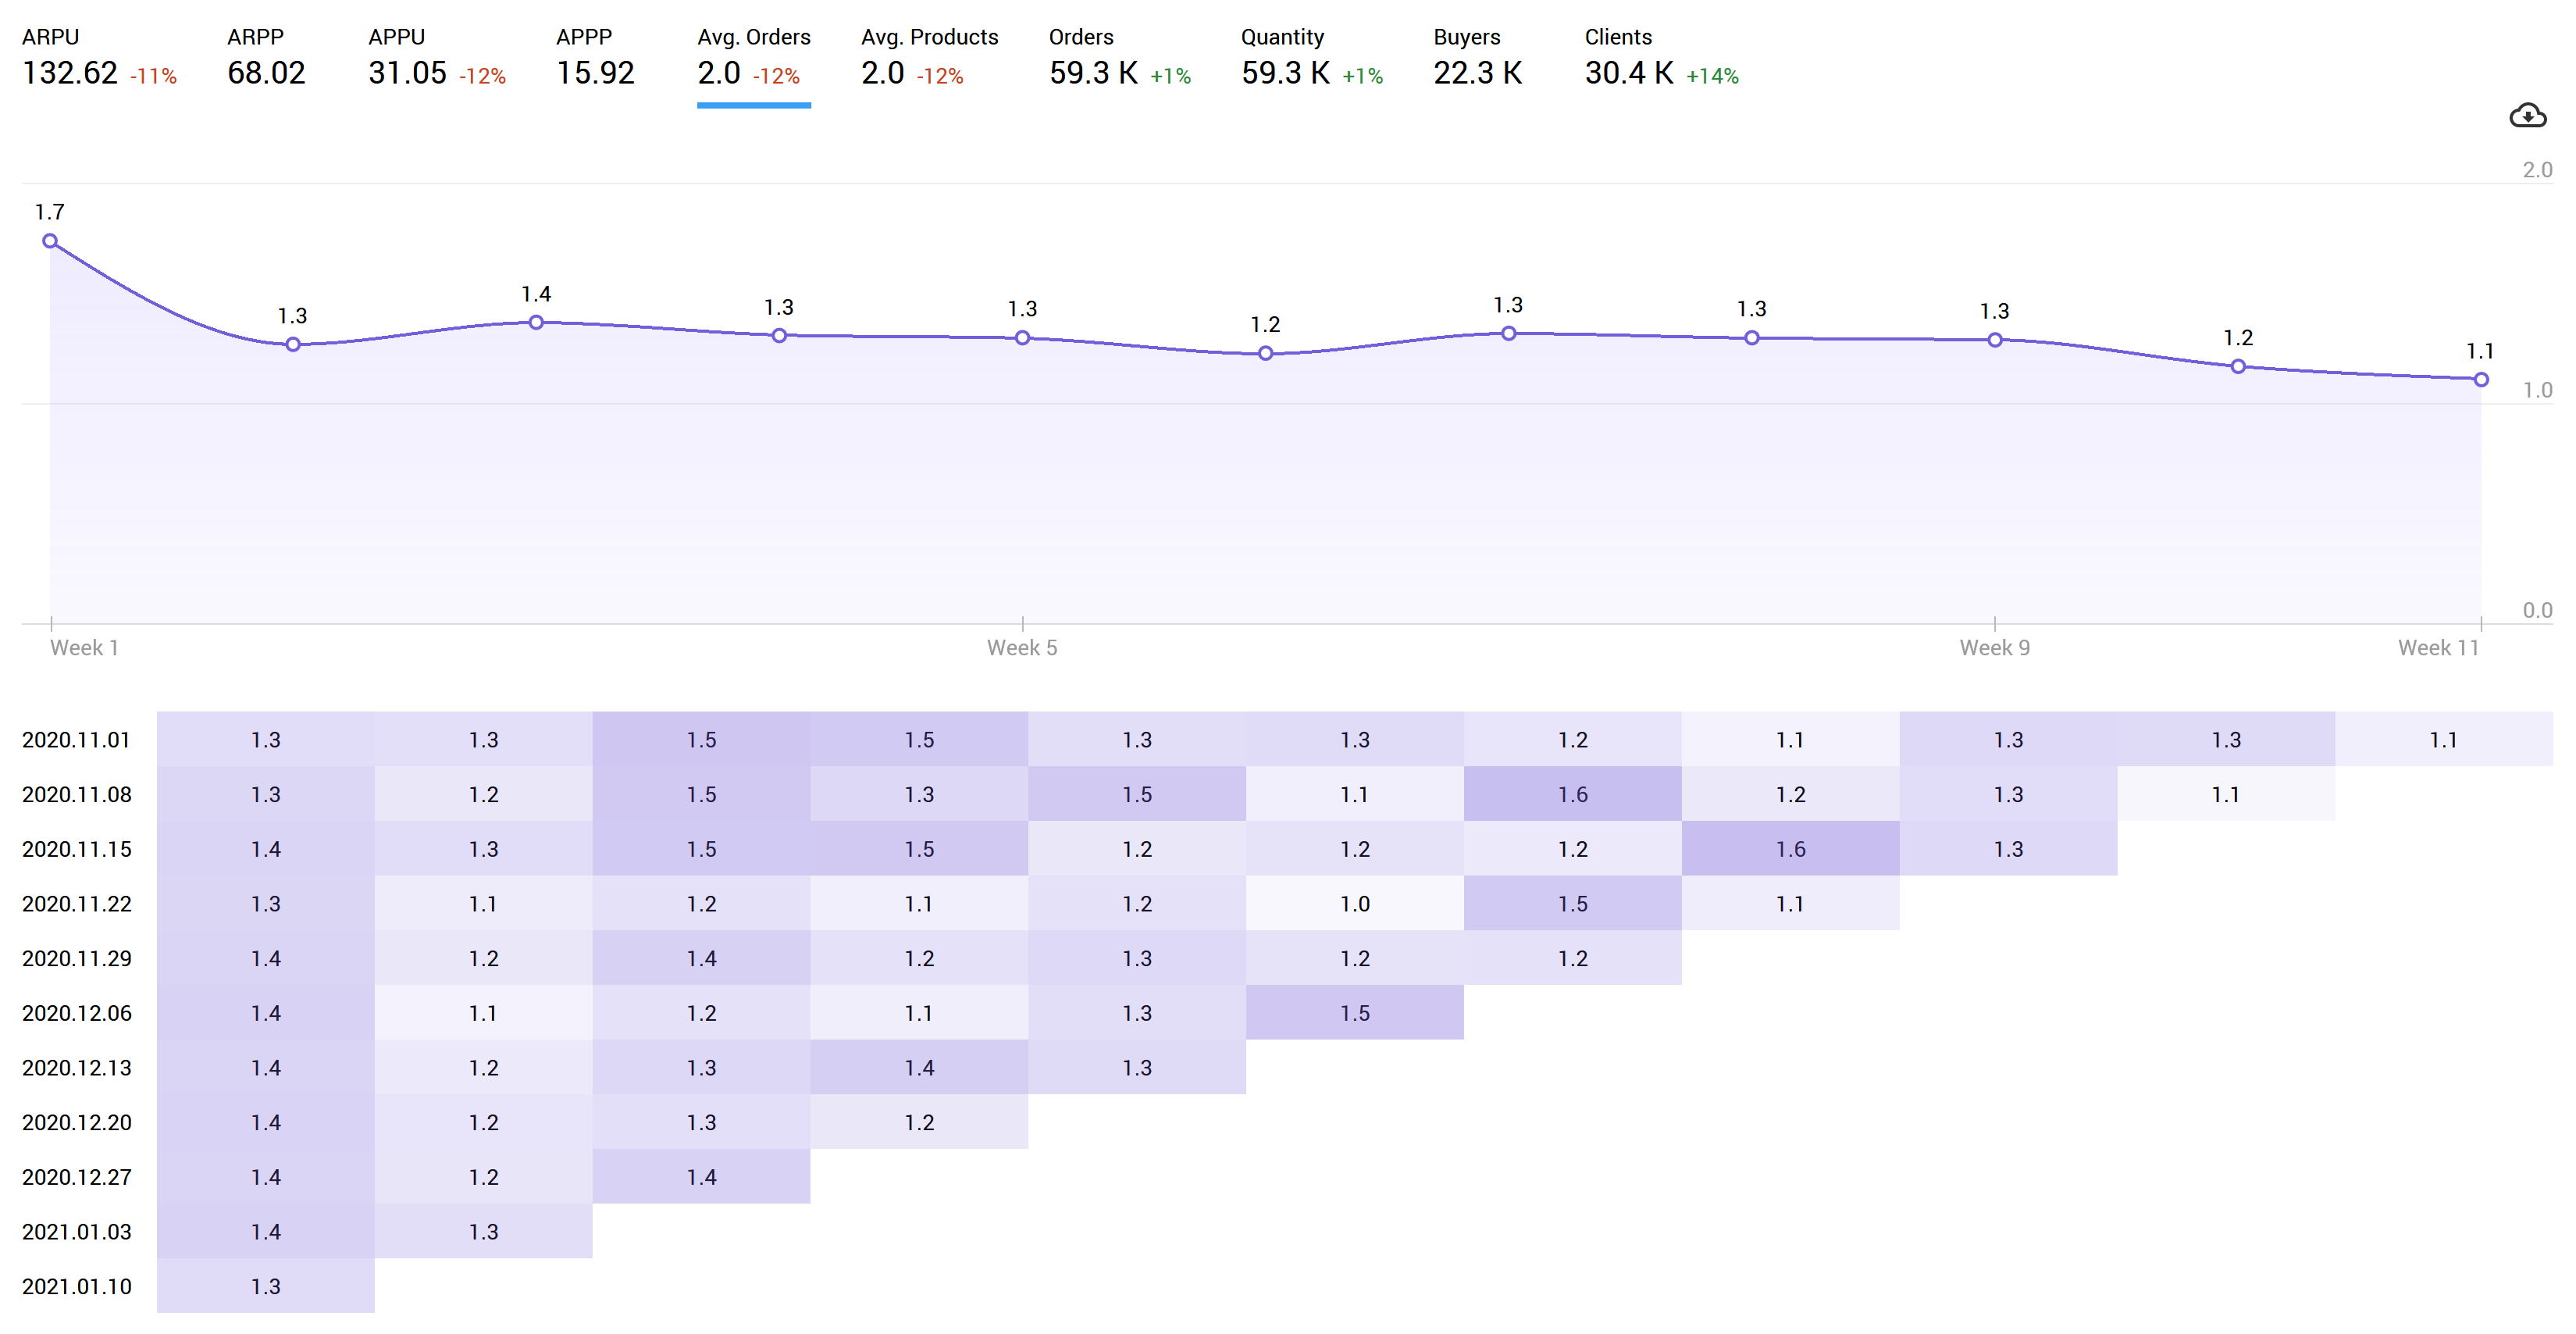2576x1334 pixels.
Task: Click the 1.5 cell in the 2020.11.22 row
Action: [x=1573, y=904]
